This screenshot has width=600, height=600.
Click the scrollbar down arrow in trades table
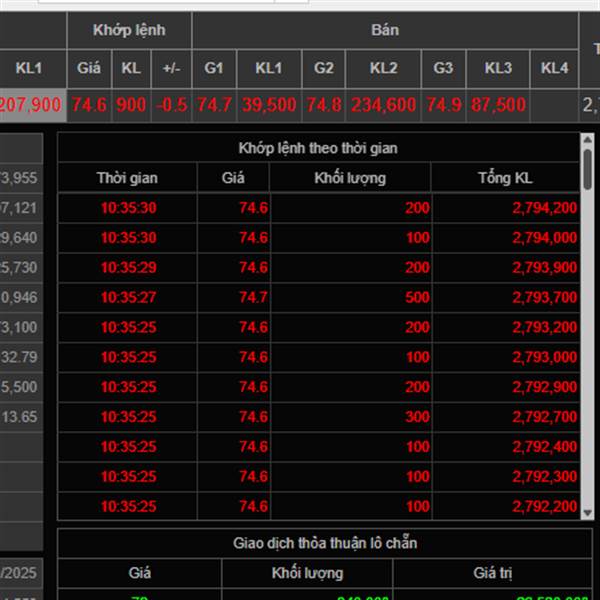click(587, 513)
